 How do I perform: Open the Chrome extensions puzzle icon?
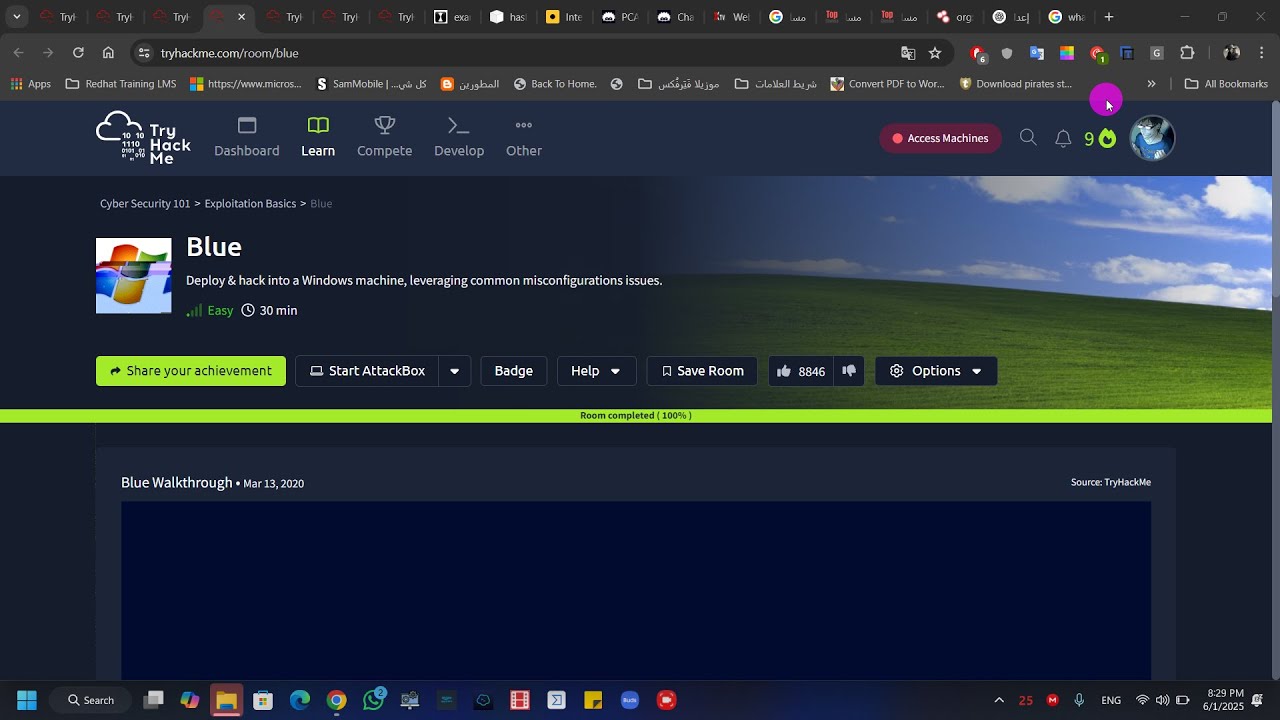[1187, 53]
